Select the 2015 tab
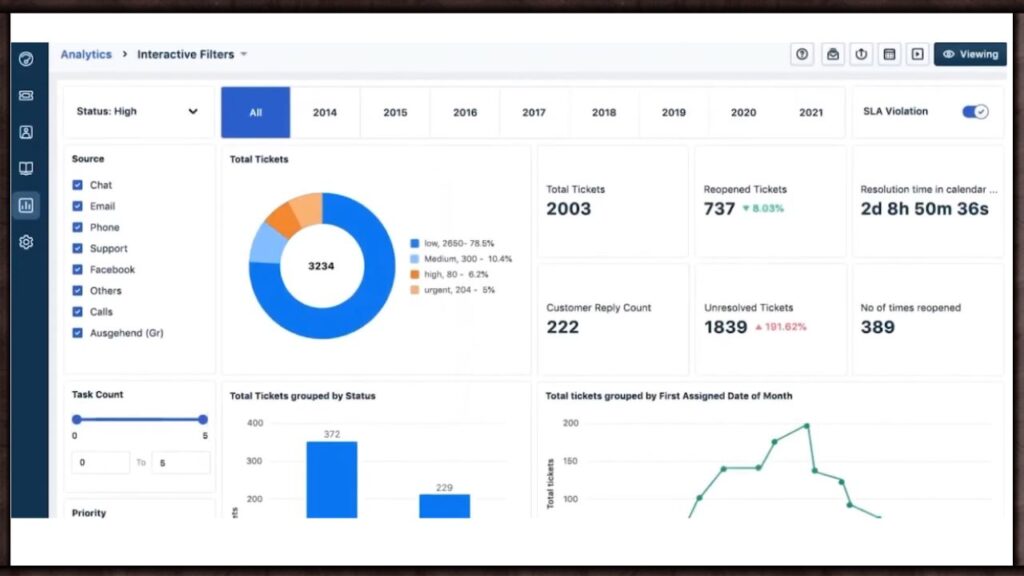1024x576 pixels. pyautogui.click(x=395, y=112)
